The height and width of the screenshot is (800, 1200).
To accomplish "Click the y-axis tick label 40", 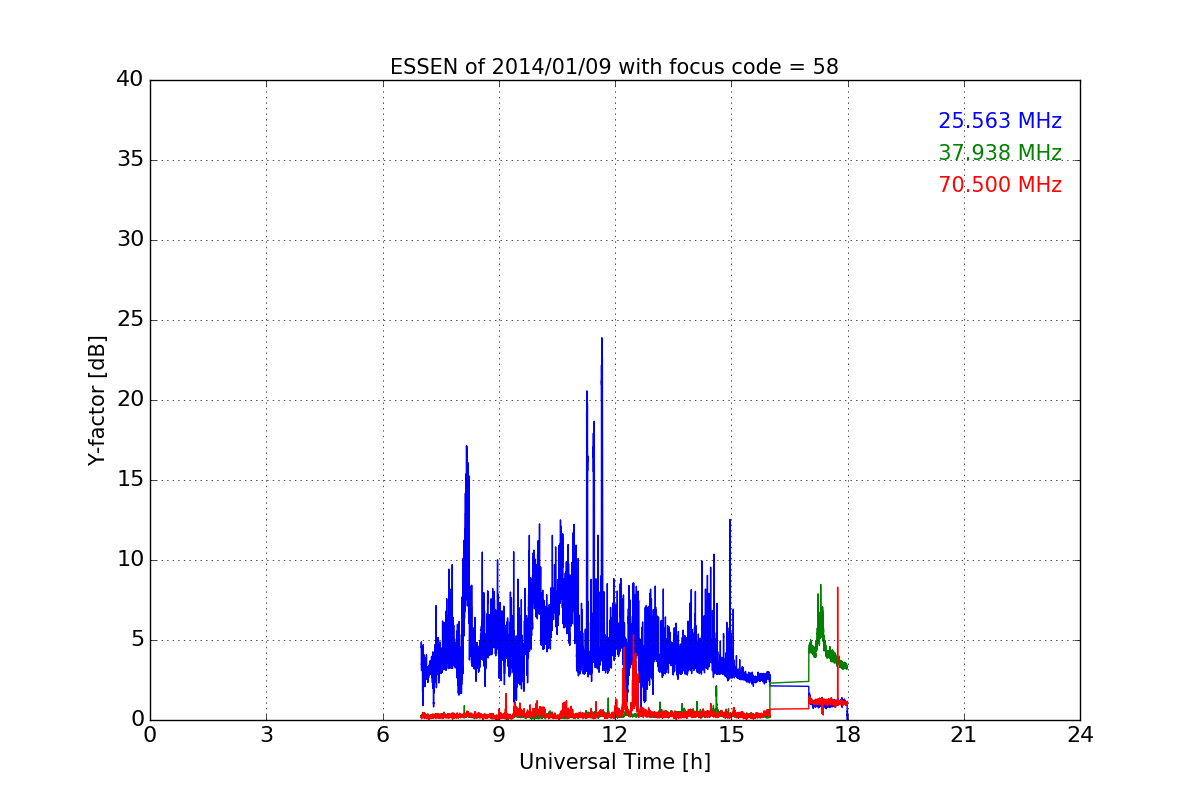I will coord(130,80).
